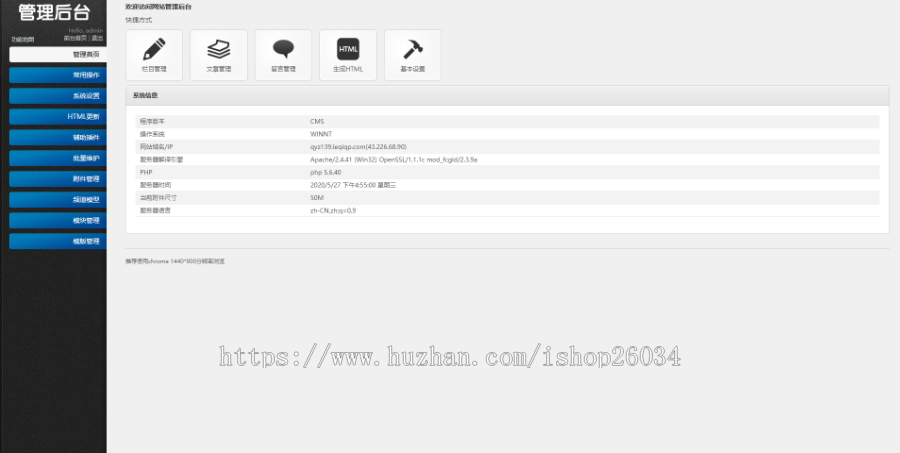Open the 生成HTML shortcut icon
Viewport: 900px width, 453px height.
(348, 55)
